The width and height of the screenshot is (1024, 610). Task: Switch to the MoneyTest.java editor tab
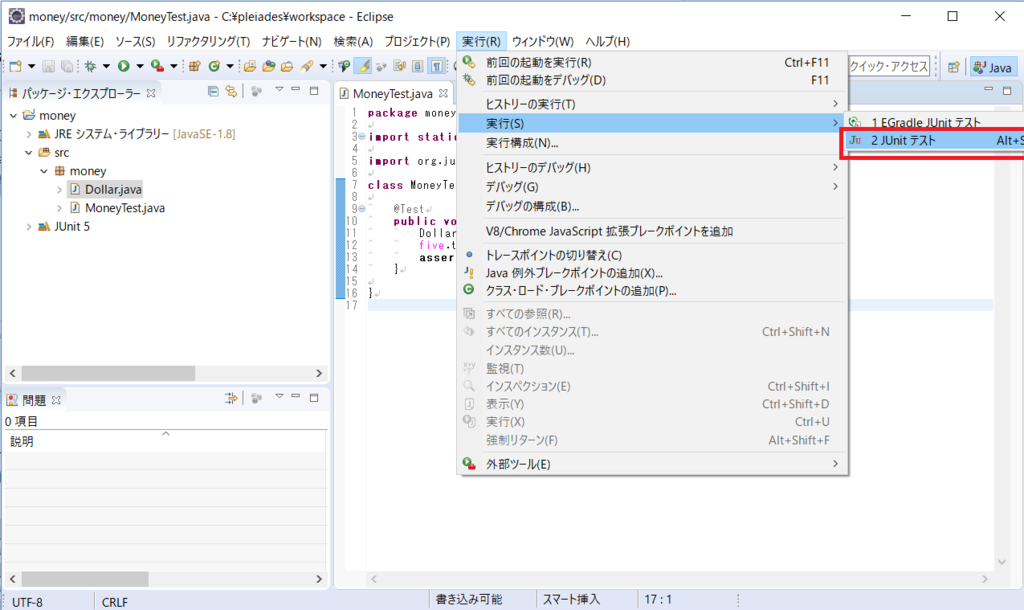pos(392,93)
